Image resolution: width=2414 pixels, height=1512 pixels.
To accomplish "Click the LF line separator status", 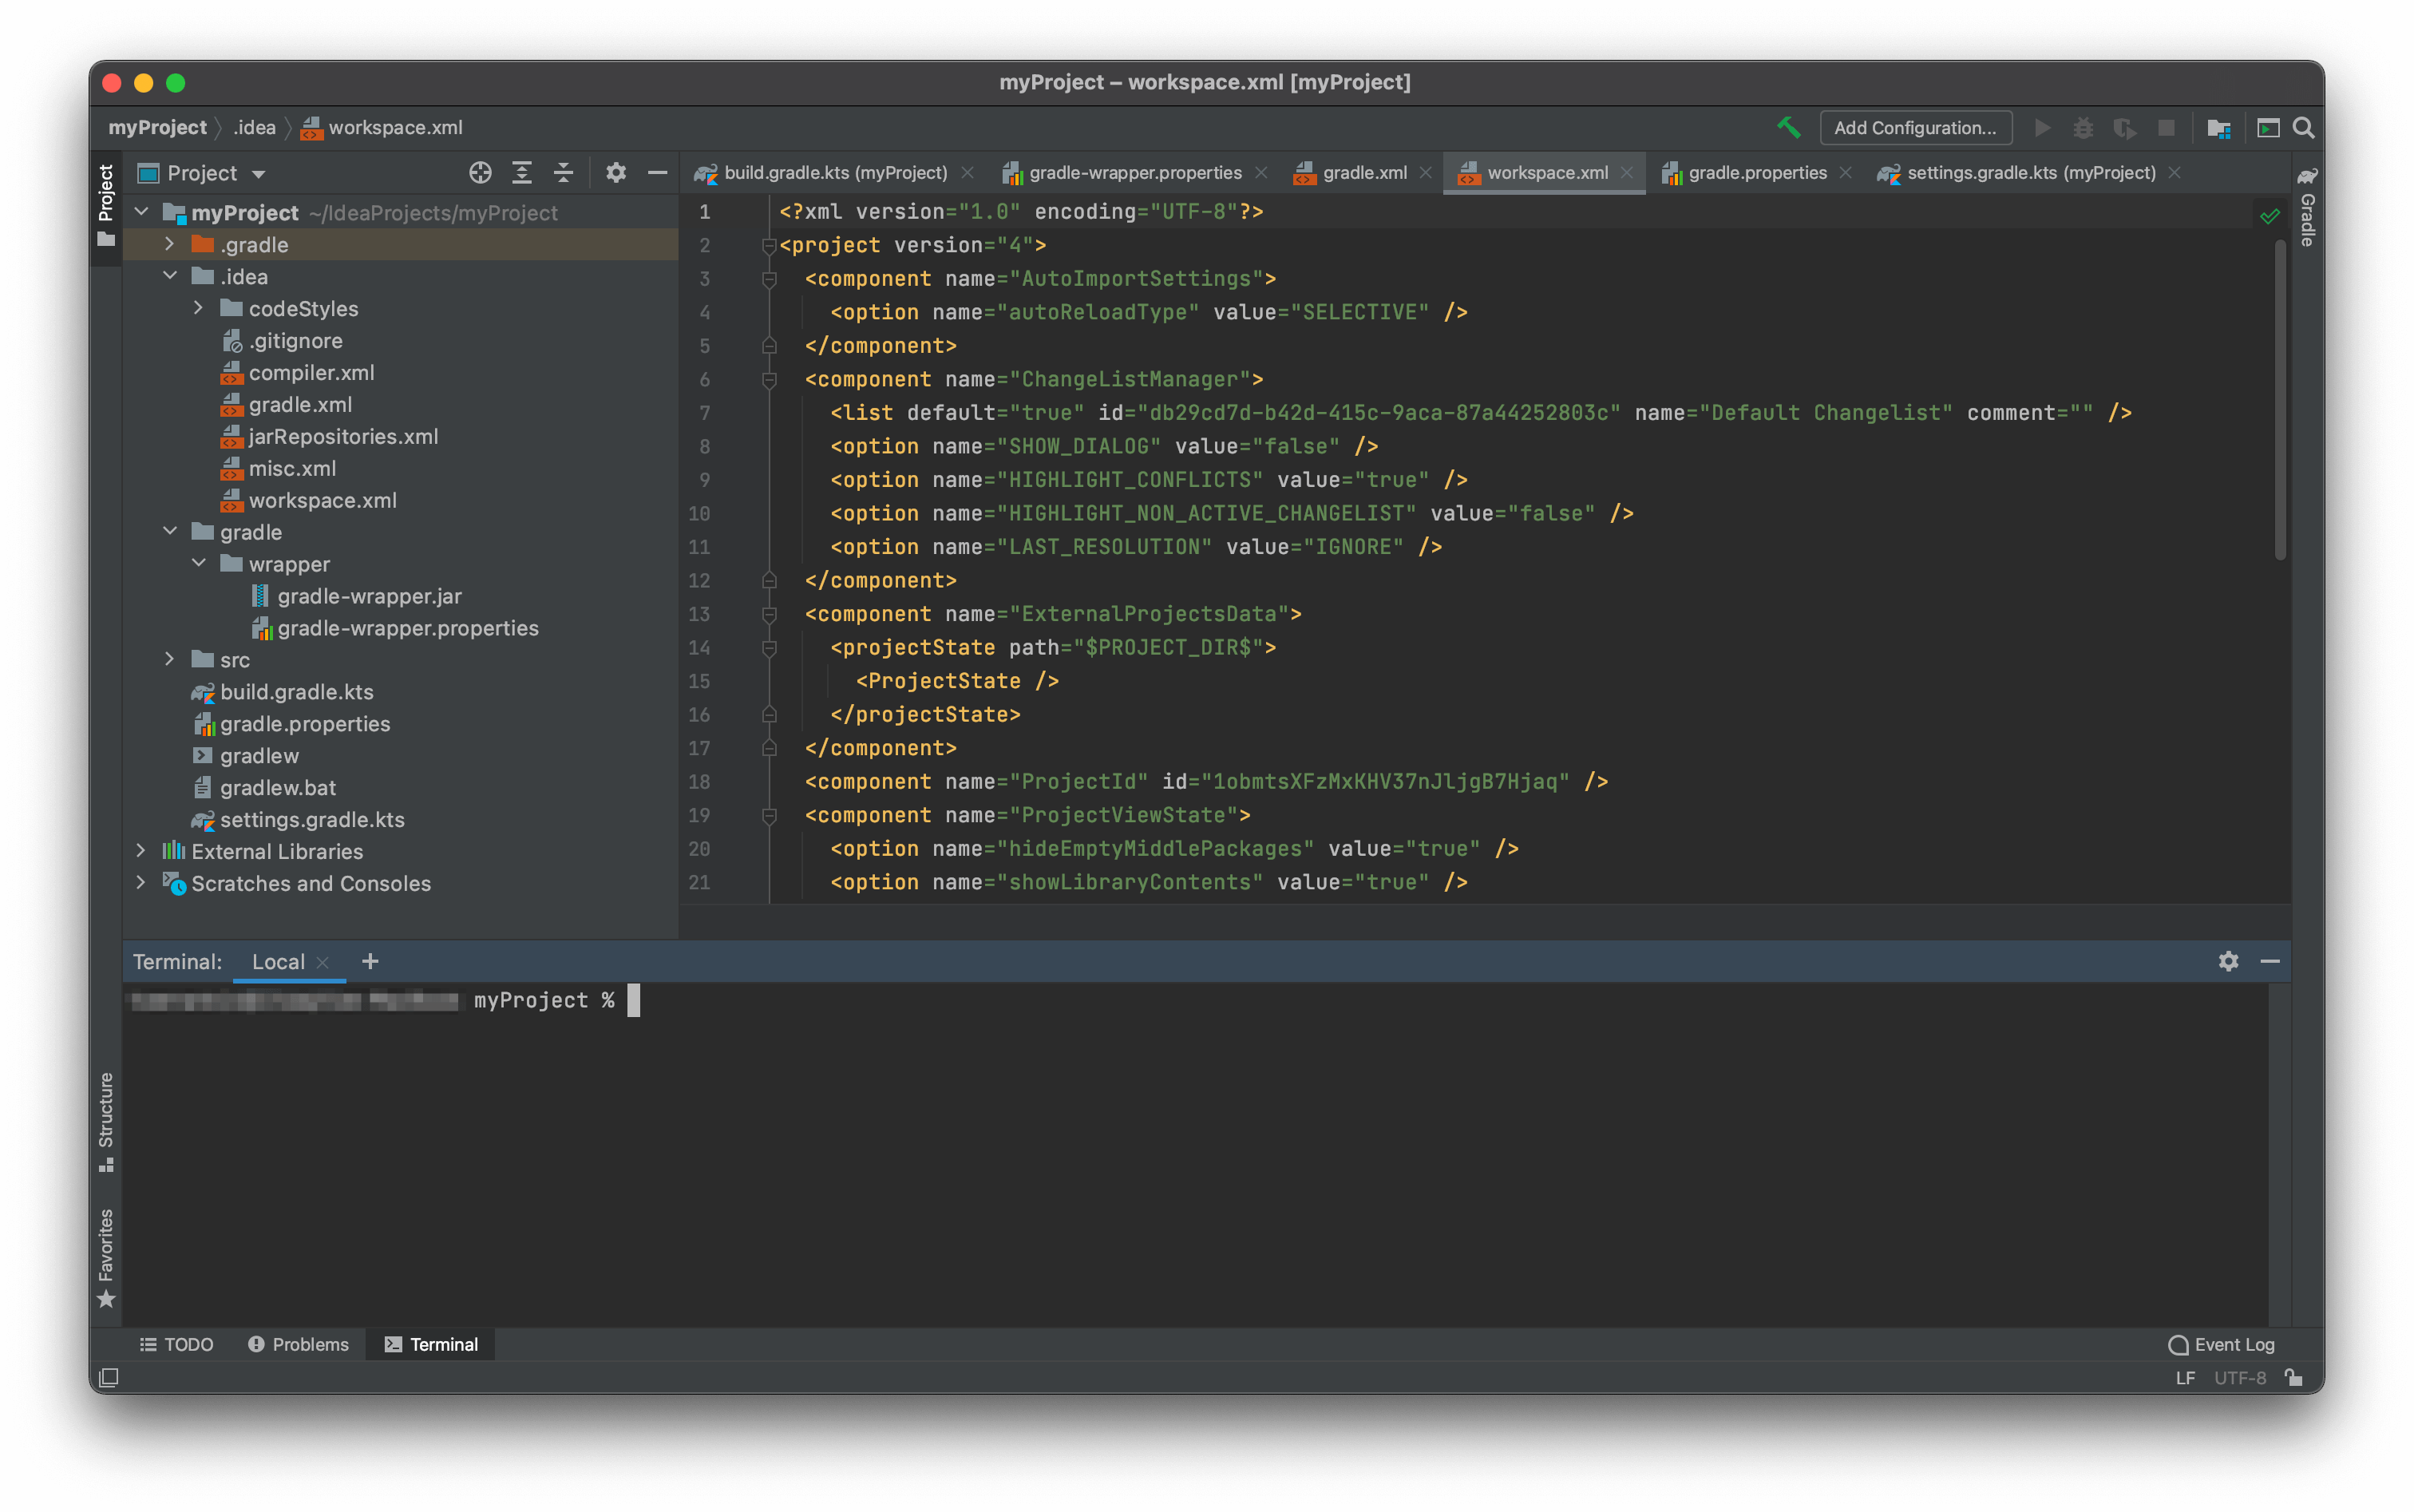I will pos(2186,1377).
